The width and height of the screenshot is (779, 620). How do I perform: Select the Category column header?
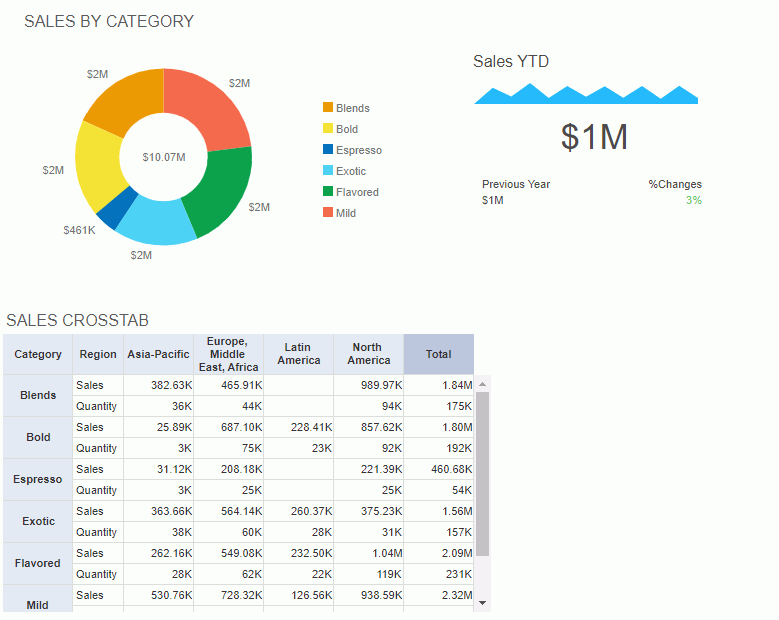(x=38, y=354)
